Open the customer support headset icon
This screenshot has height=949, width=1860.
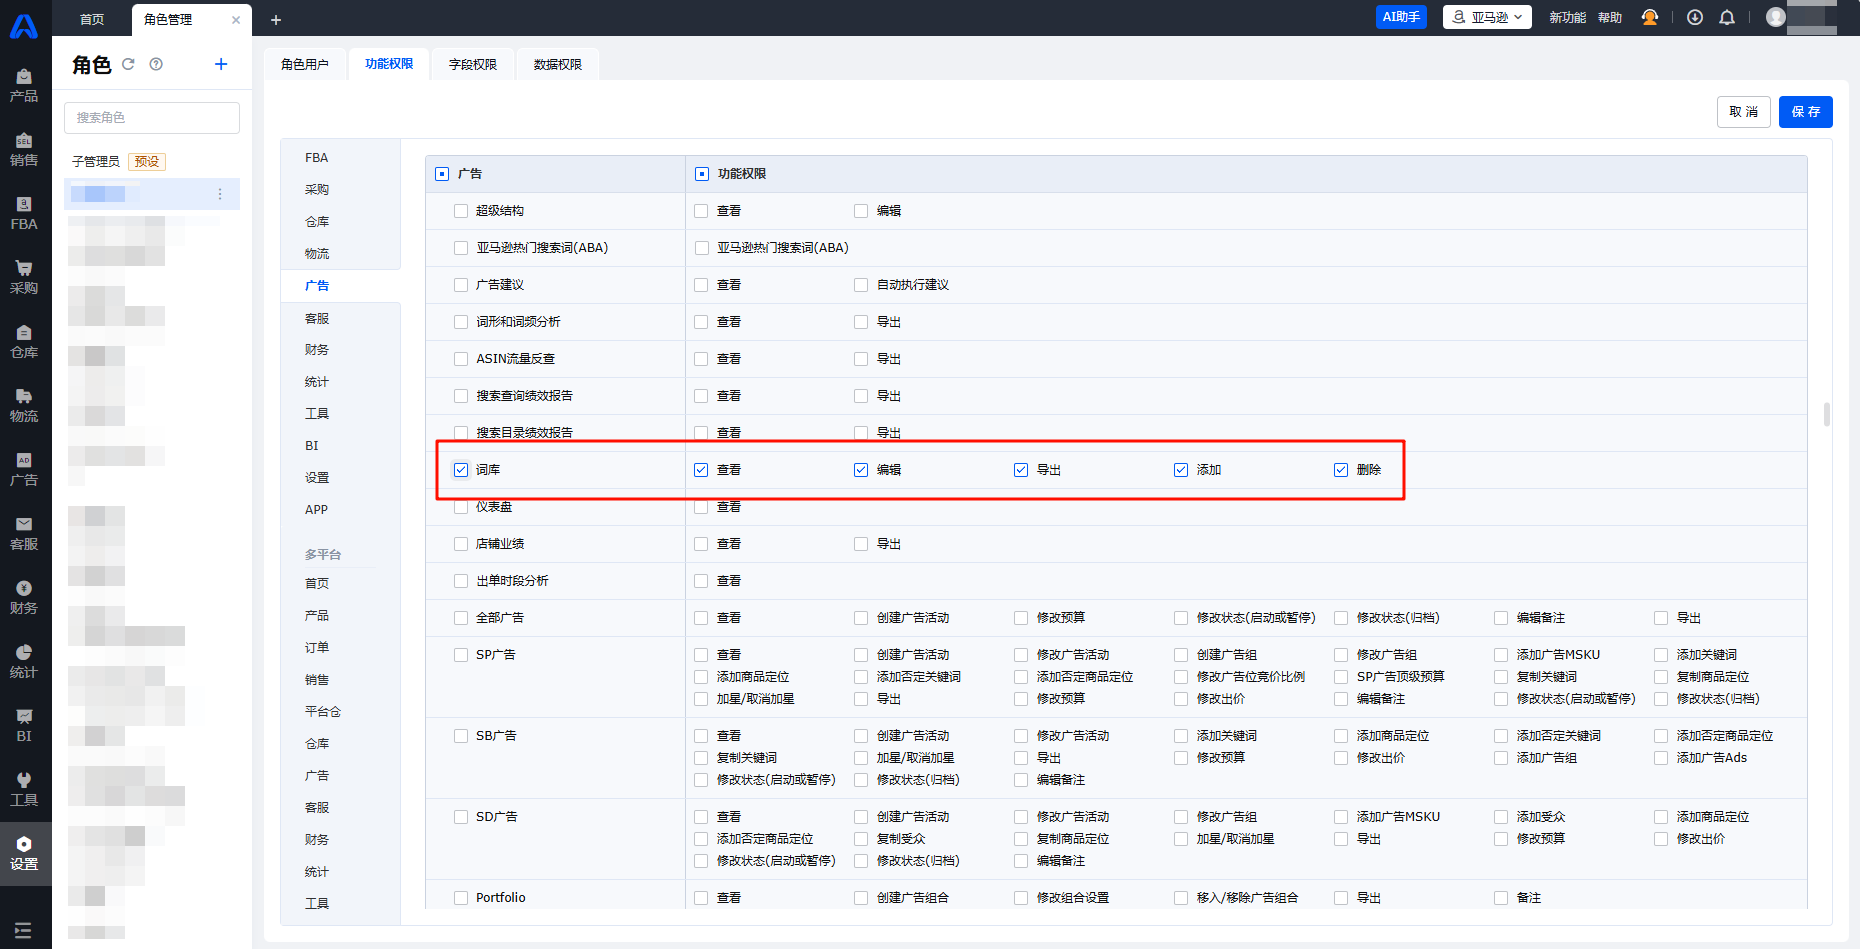[x=1650, y=17]
